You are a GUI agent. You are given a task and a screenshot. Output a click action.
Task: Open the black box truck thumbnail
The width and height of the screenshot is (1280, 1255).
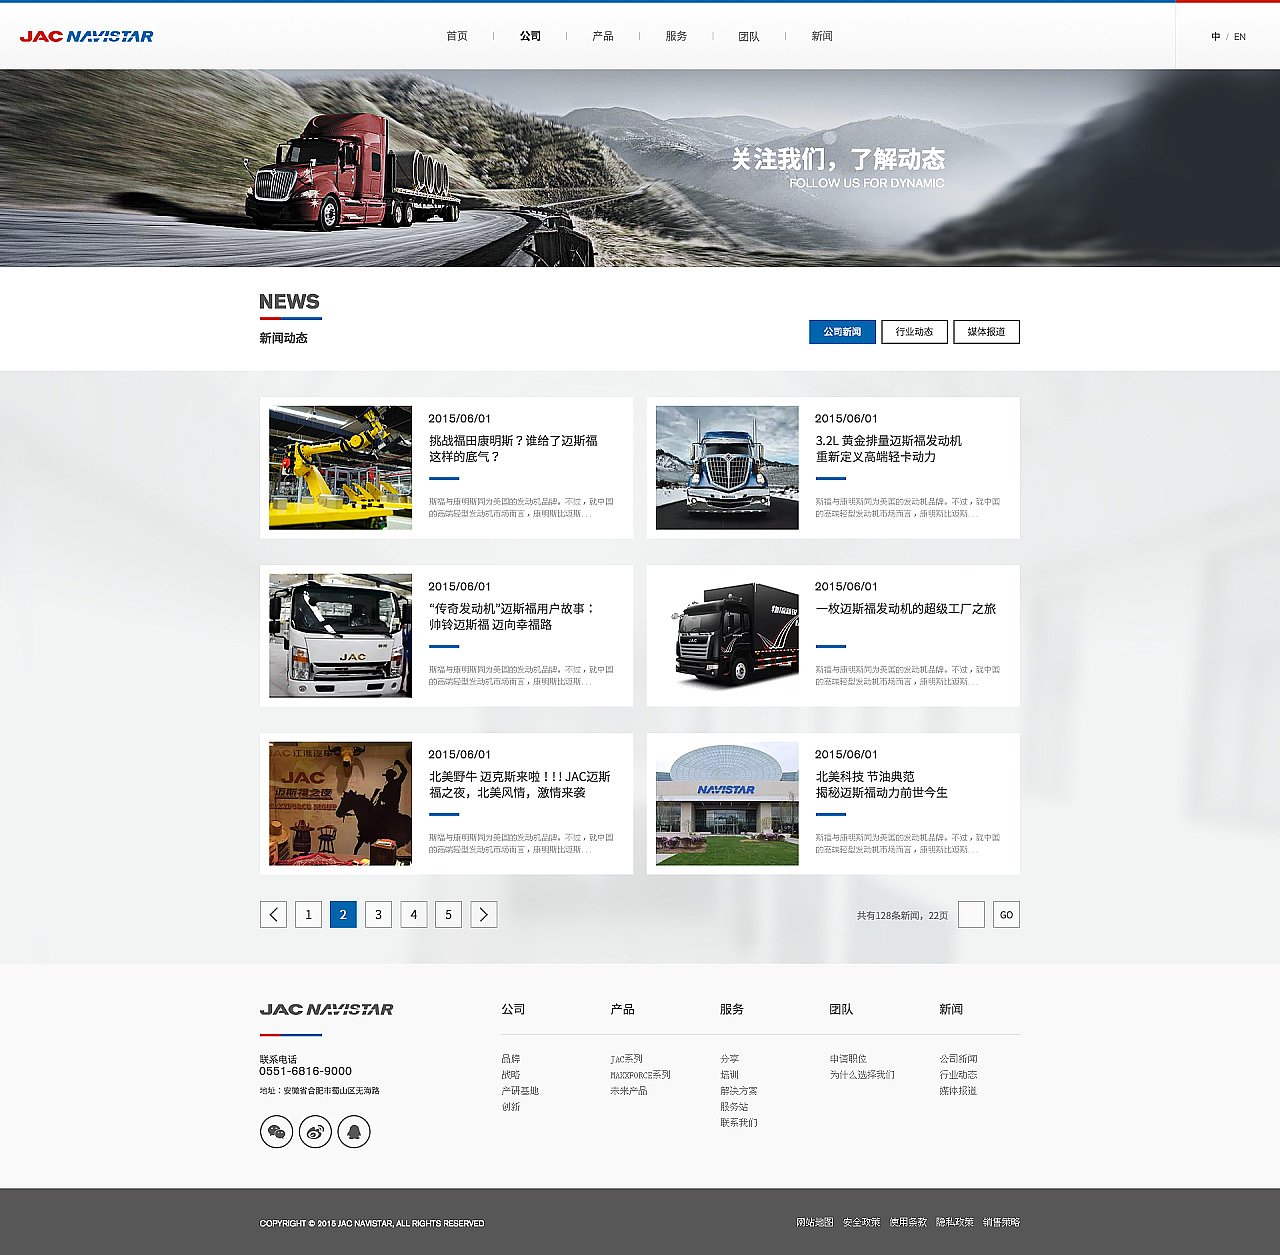point(727,636)
